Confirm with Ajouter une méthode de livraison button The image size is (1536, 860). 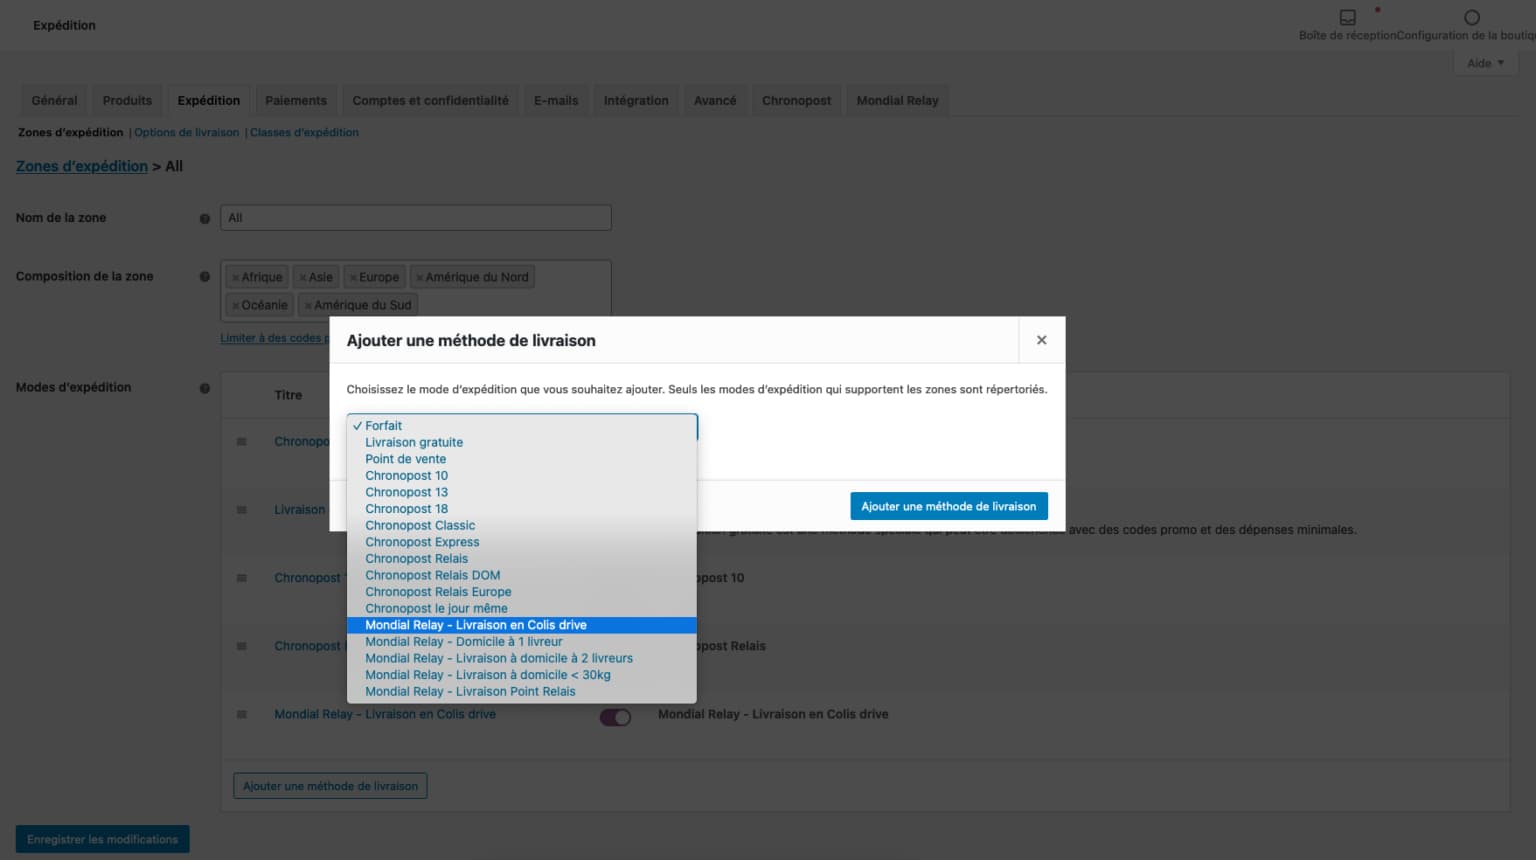tap(948, 506)
